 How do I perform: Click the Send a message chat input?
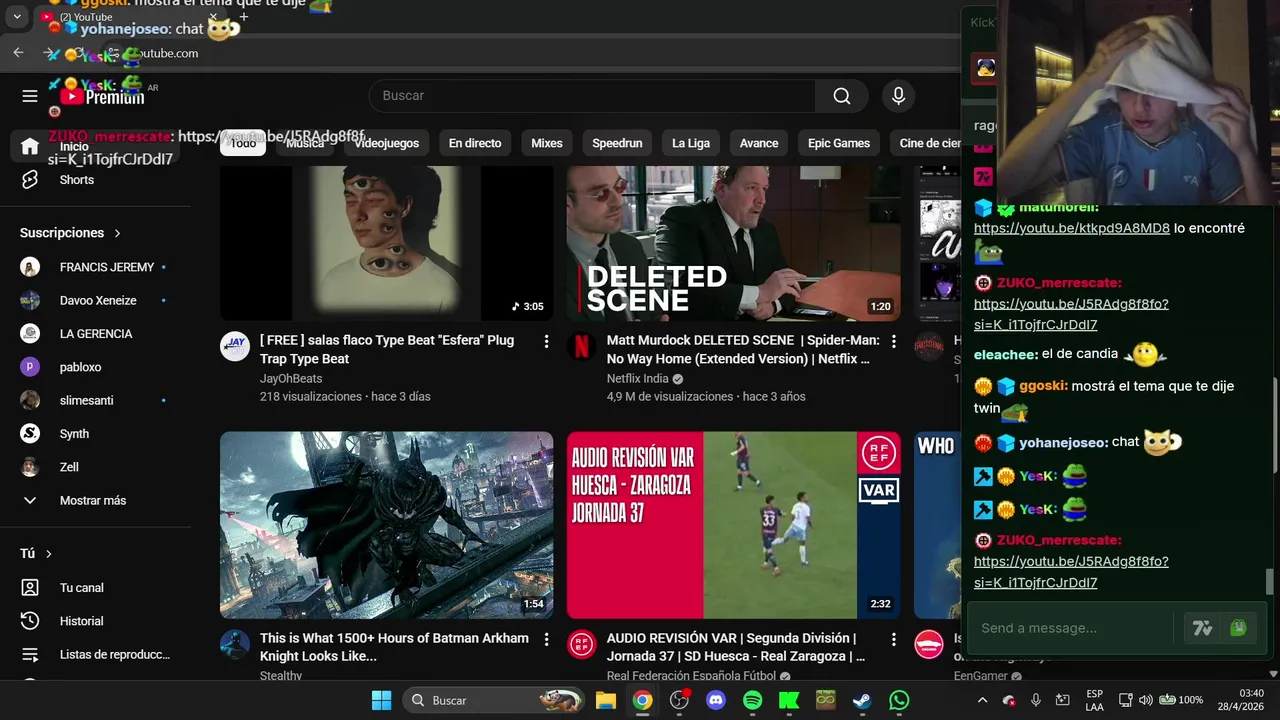pyautogui.click(x=1072, y=628)
